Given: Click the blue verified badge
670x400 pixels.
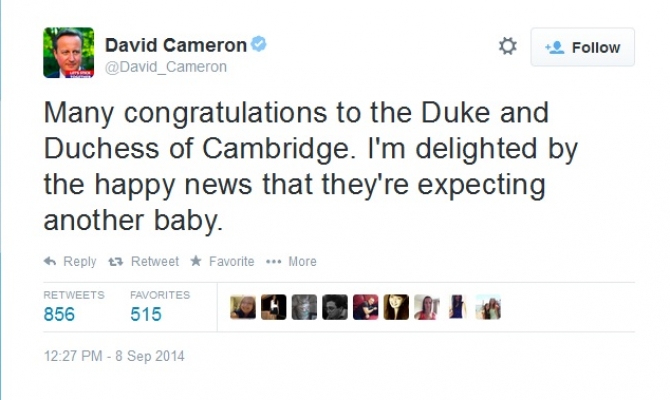Looking at the screenshot, I should (259, 45).
